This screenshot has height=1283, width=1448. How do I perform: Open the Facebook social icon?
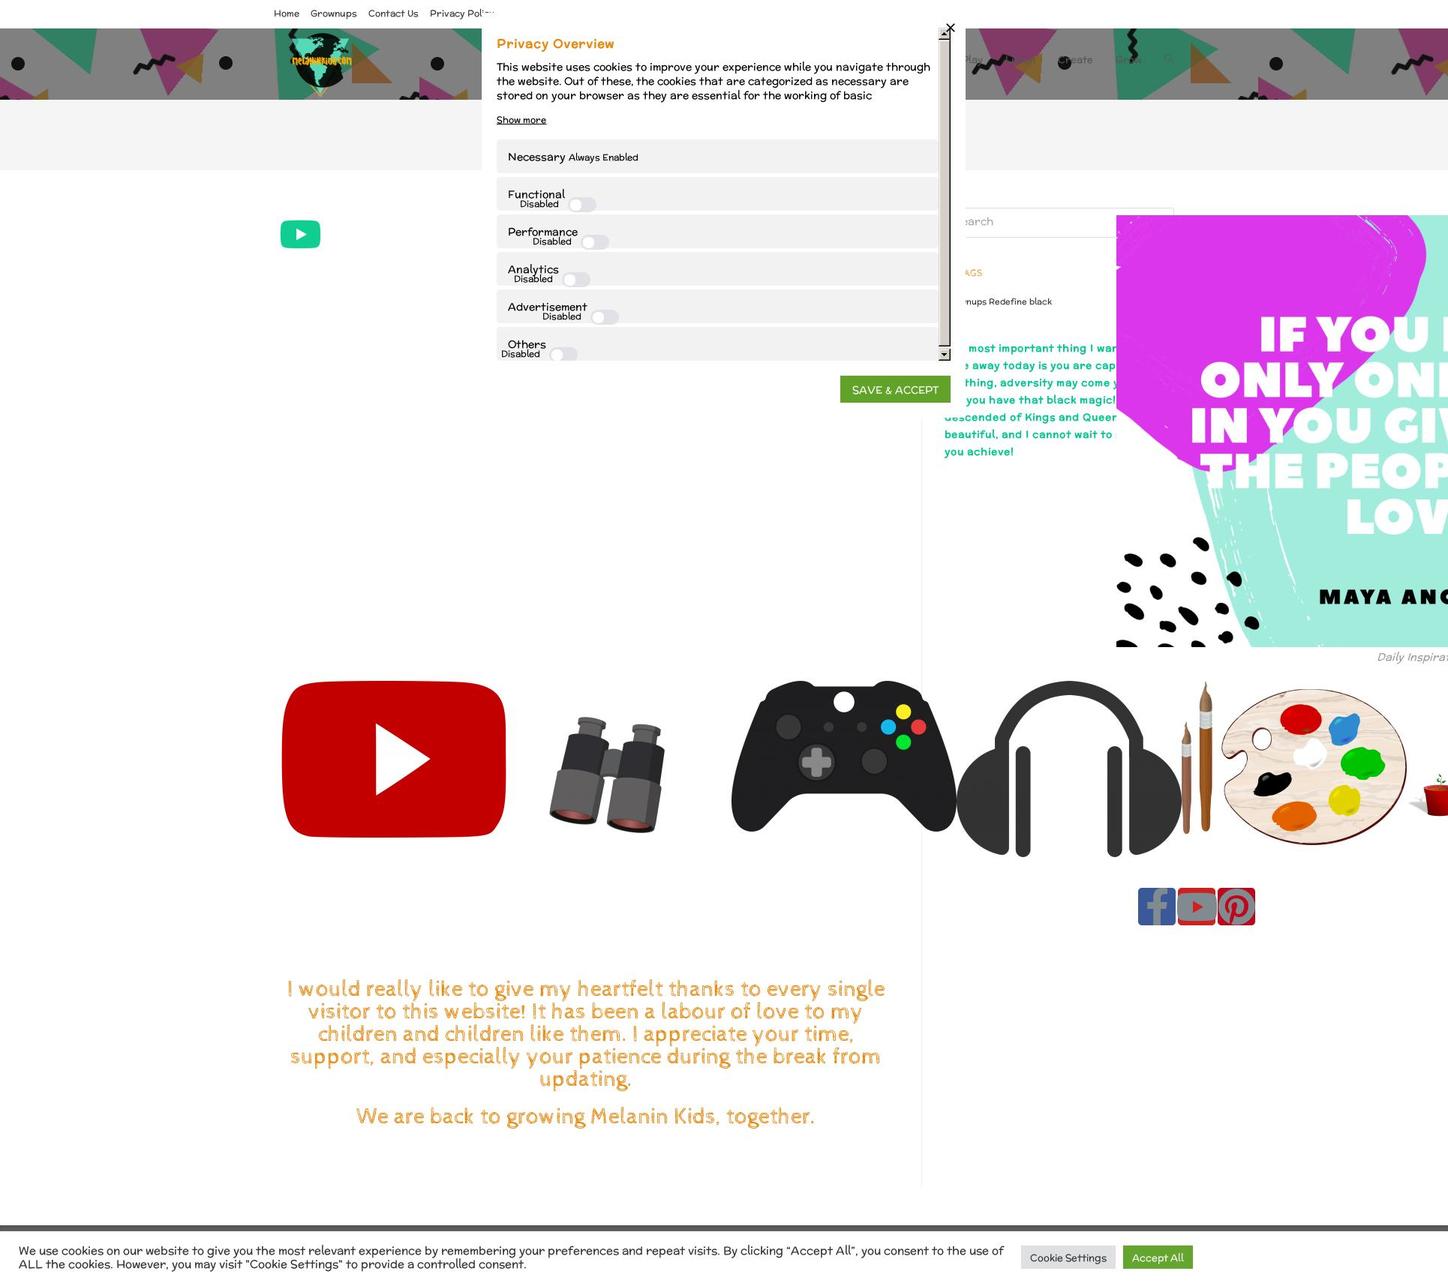tap(1156, 907)
